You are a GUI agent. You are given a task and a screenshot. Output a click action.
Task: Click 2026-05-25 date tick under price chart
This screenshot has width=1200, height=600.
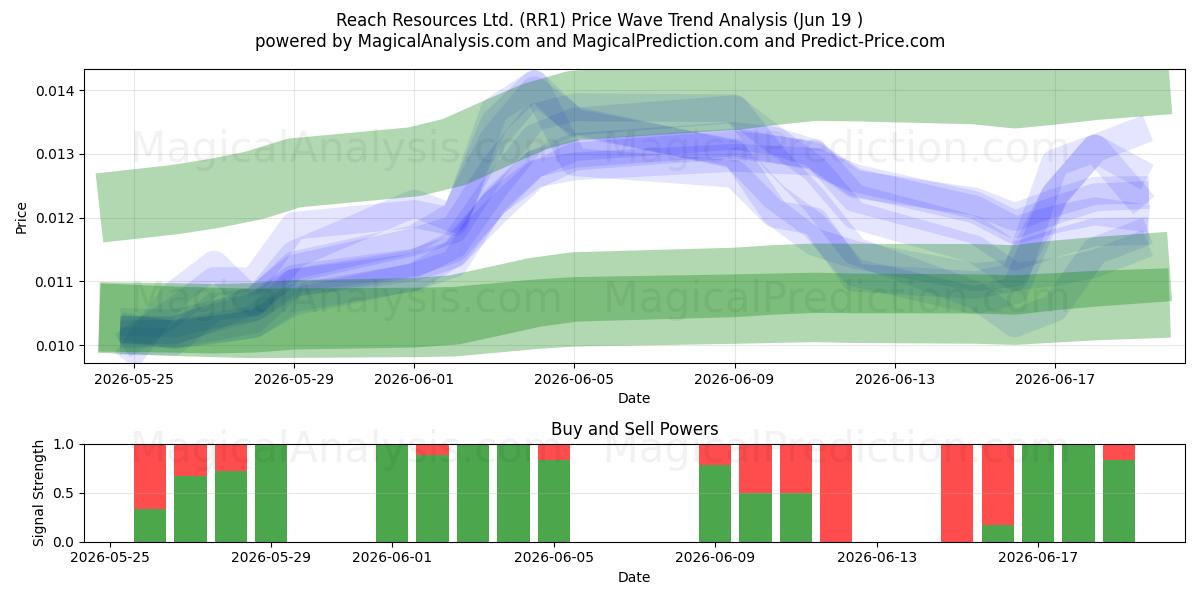132,379
